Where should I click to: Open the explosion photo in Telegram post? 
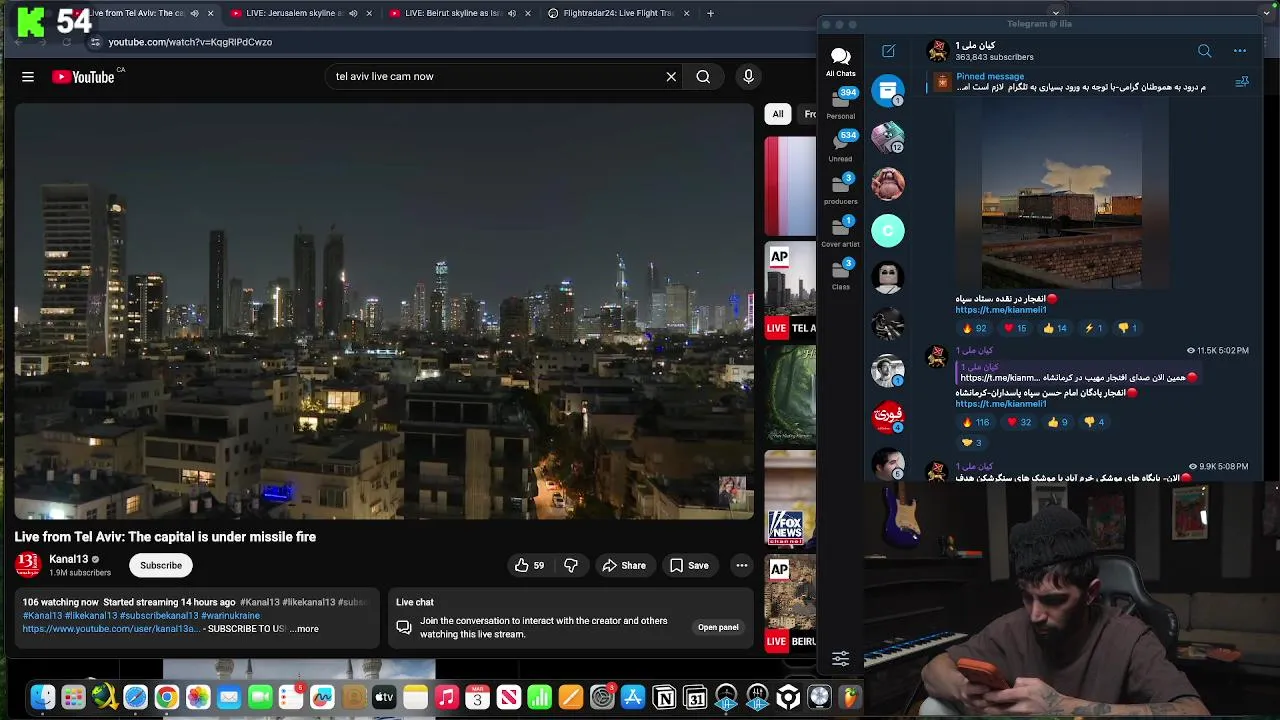[1062, 194]
